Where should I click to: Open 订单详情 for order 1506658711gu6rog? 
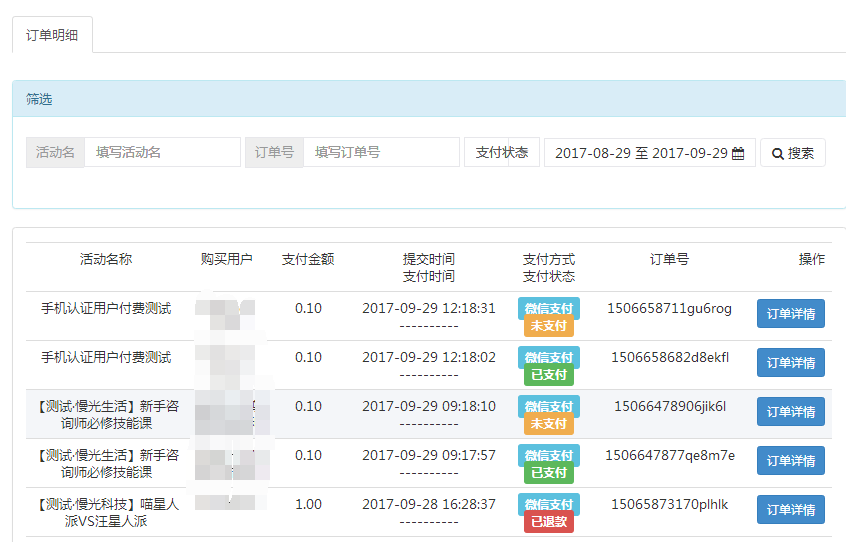790,313
